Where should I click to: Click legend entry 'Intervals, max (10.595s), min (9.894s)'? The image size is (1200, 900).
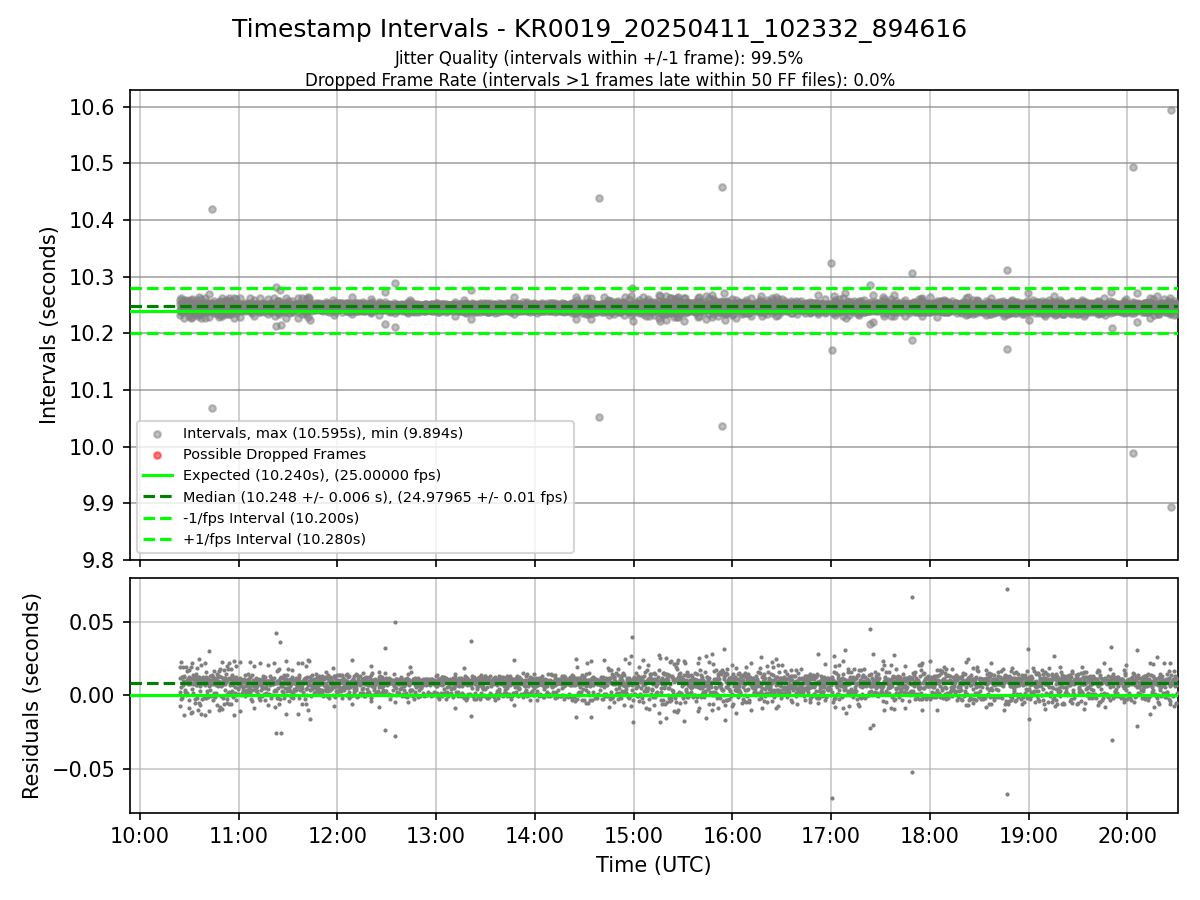tap(322, 433)
